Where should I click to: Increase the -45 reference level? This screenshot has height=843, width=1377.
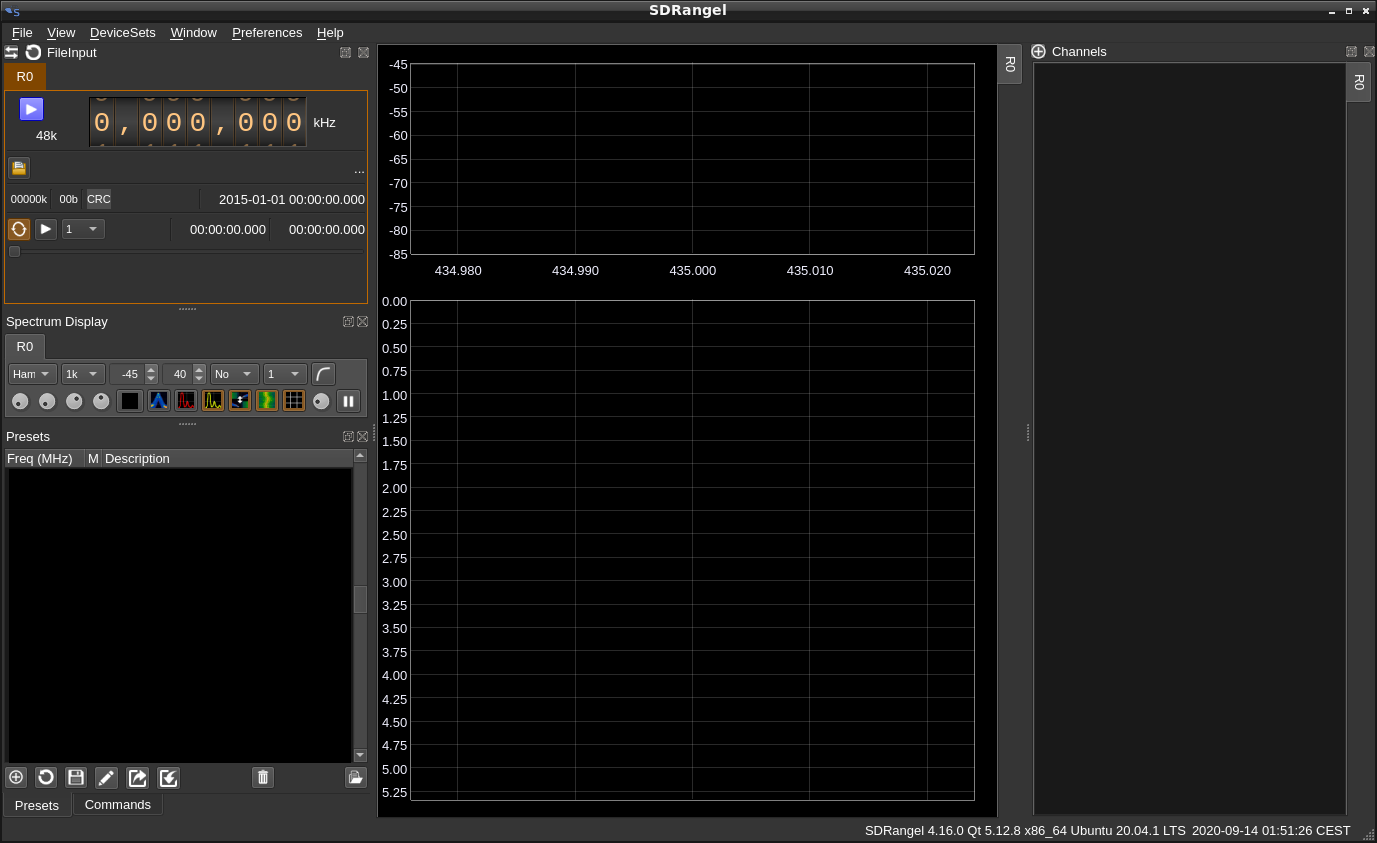click(x=151, y=369)
